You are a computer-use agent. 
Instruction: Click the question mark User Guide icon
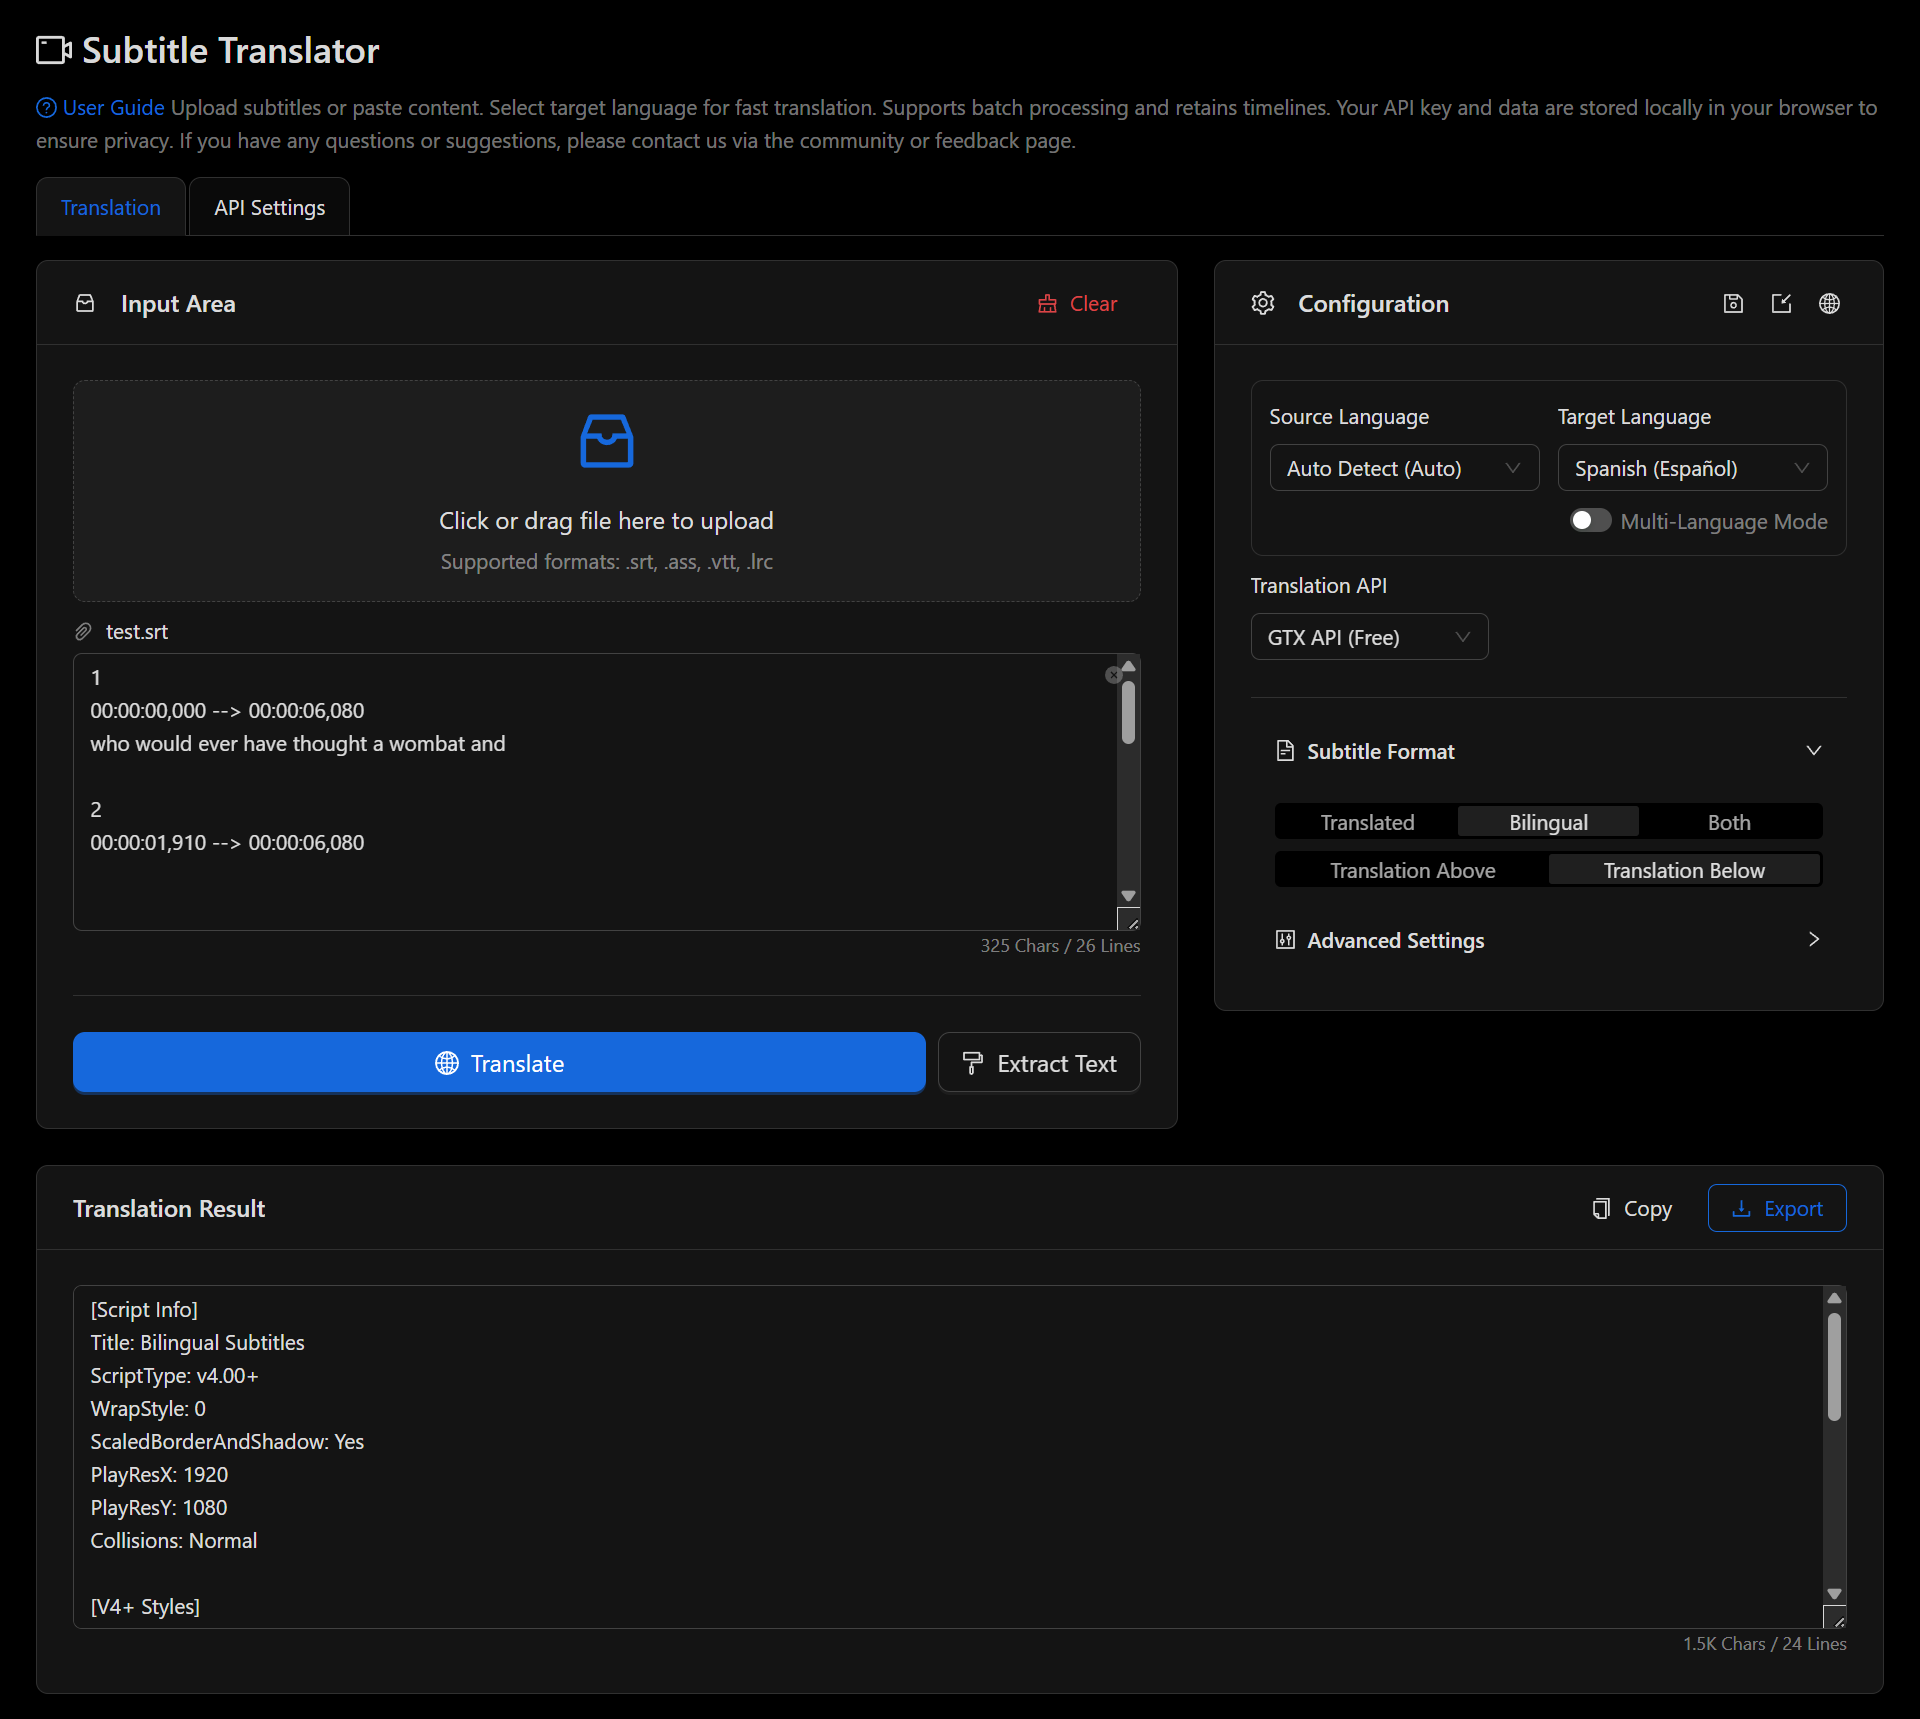[x=46, y=108]
